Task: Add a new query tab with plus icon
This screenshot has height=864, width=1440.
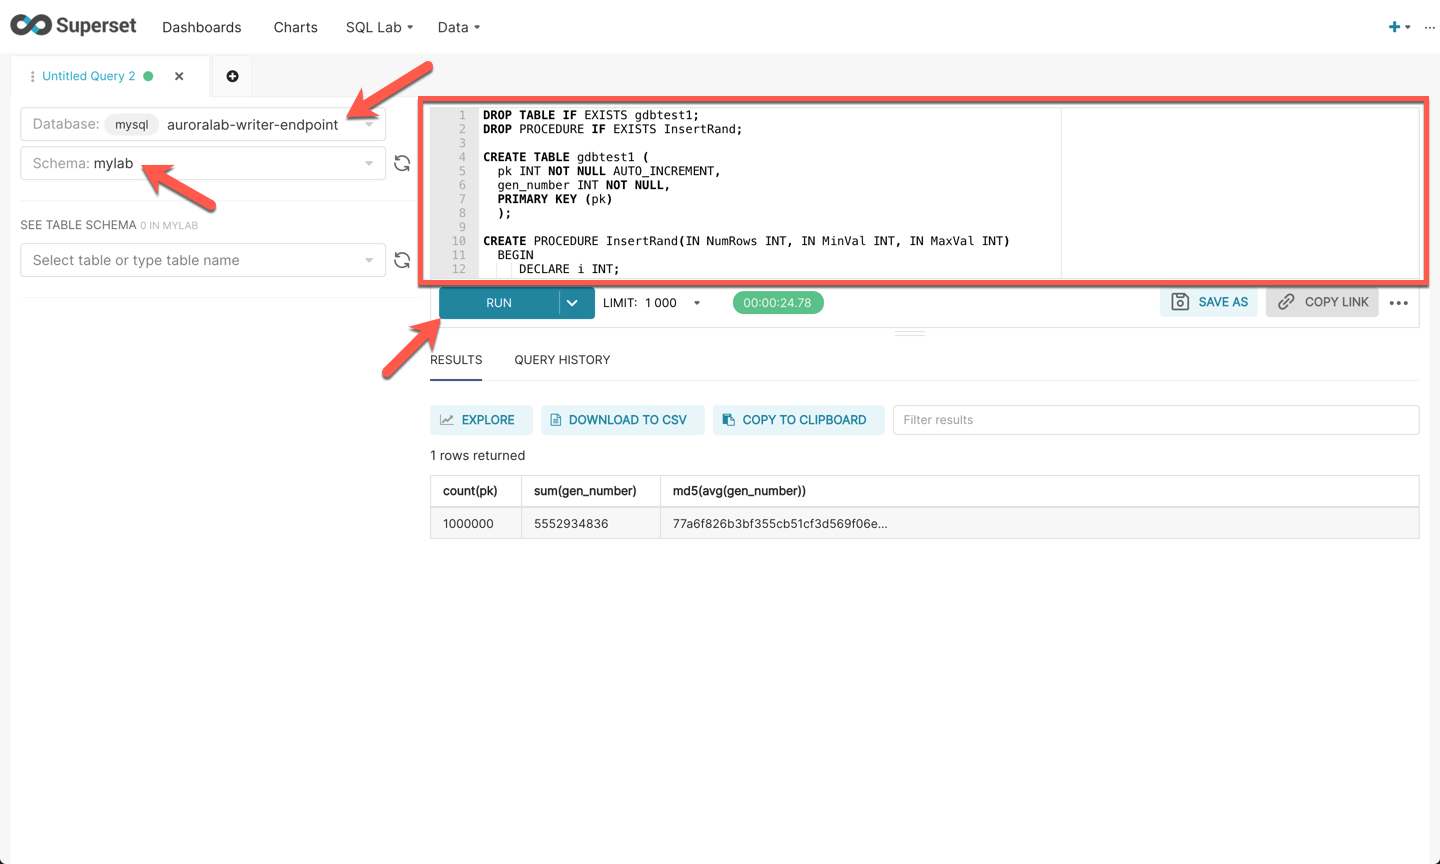Action: click(232, 76)
